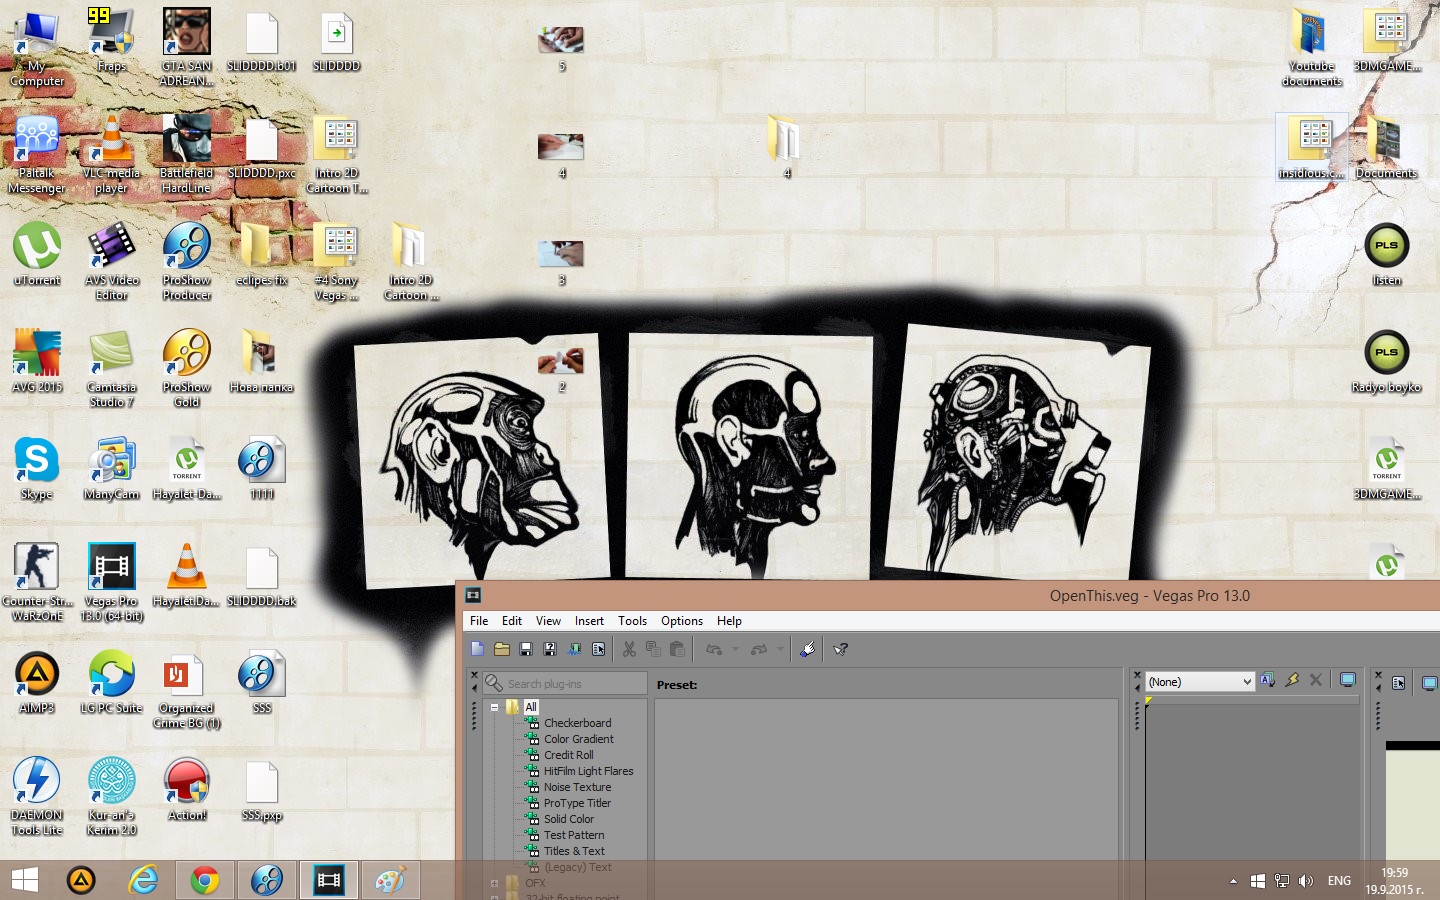Click the Save As icon in Vegas toolbar

[550, 649]
